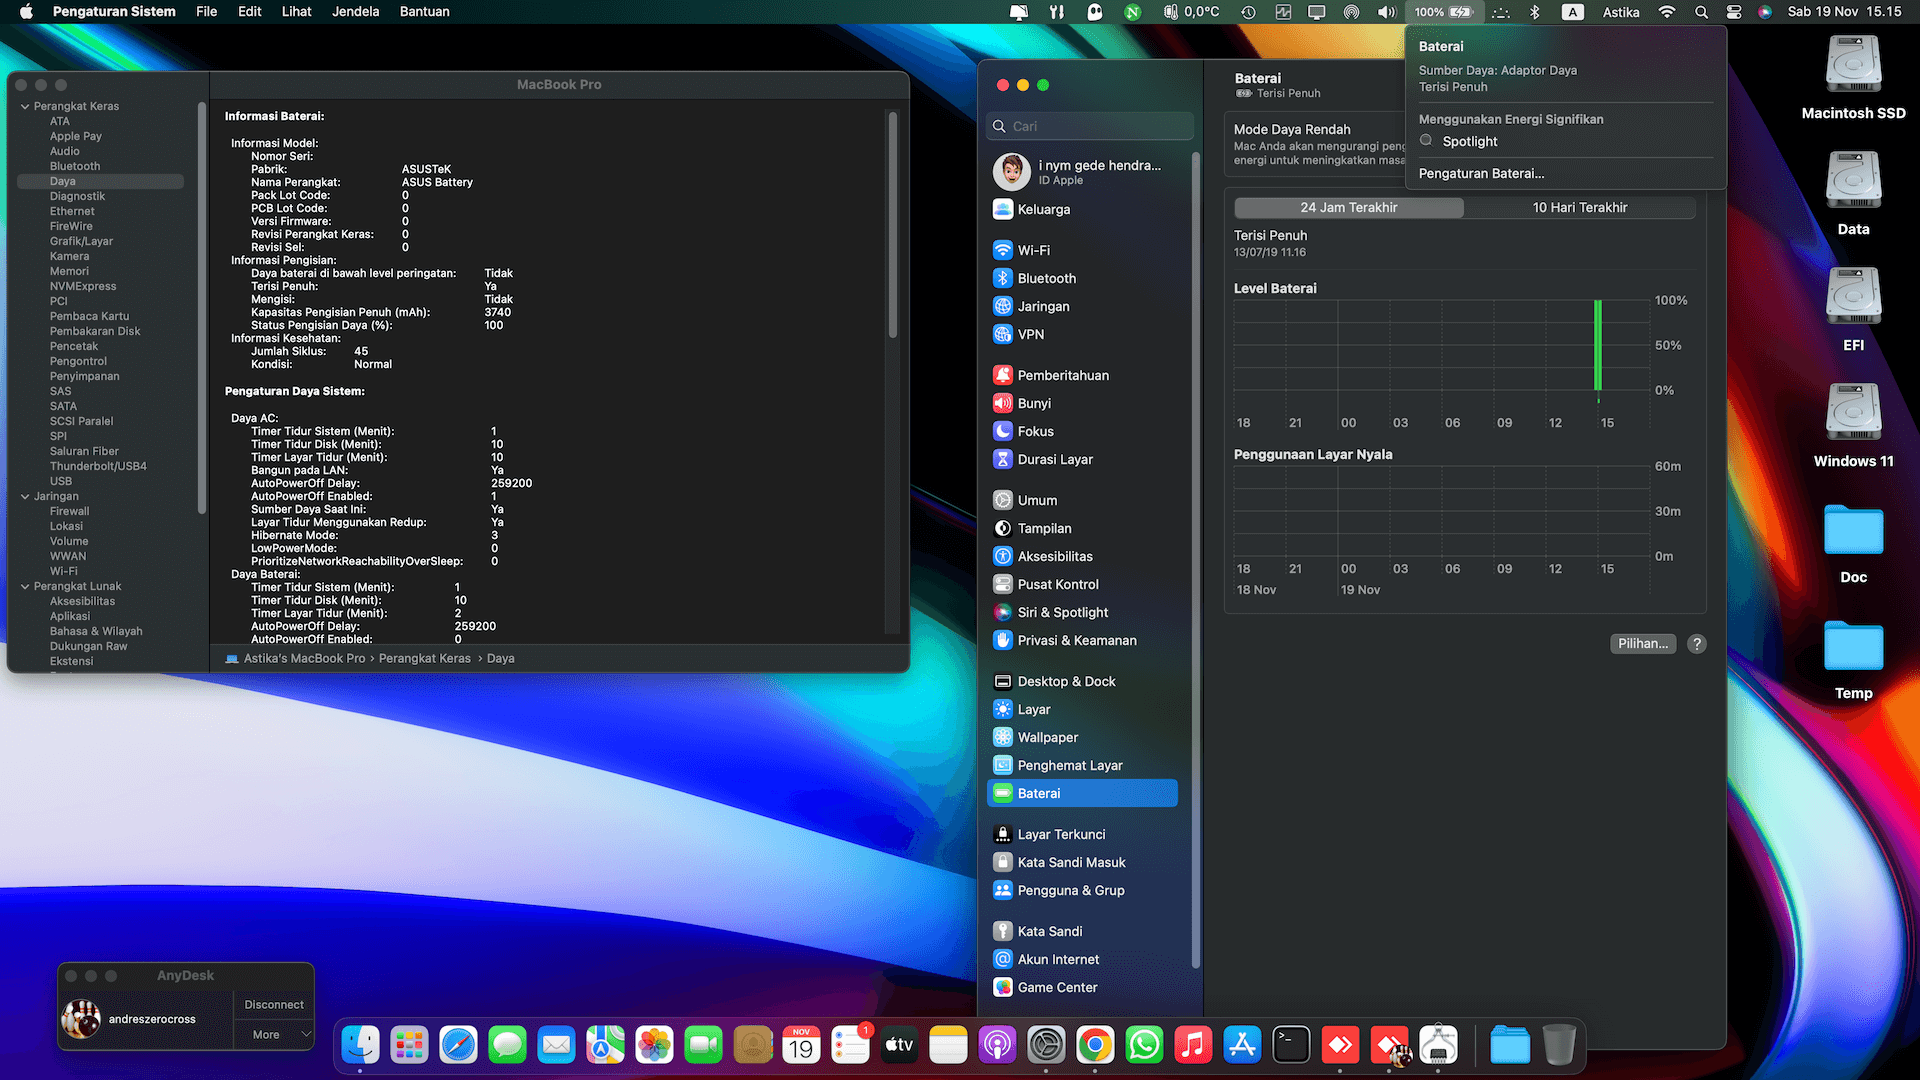Click Perangkat Keras in the path bar
This screenshot has width=1920, height=1080.
click(x=424, y=658)
